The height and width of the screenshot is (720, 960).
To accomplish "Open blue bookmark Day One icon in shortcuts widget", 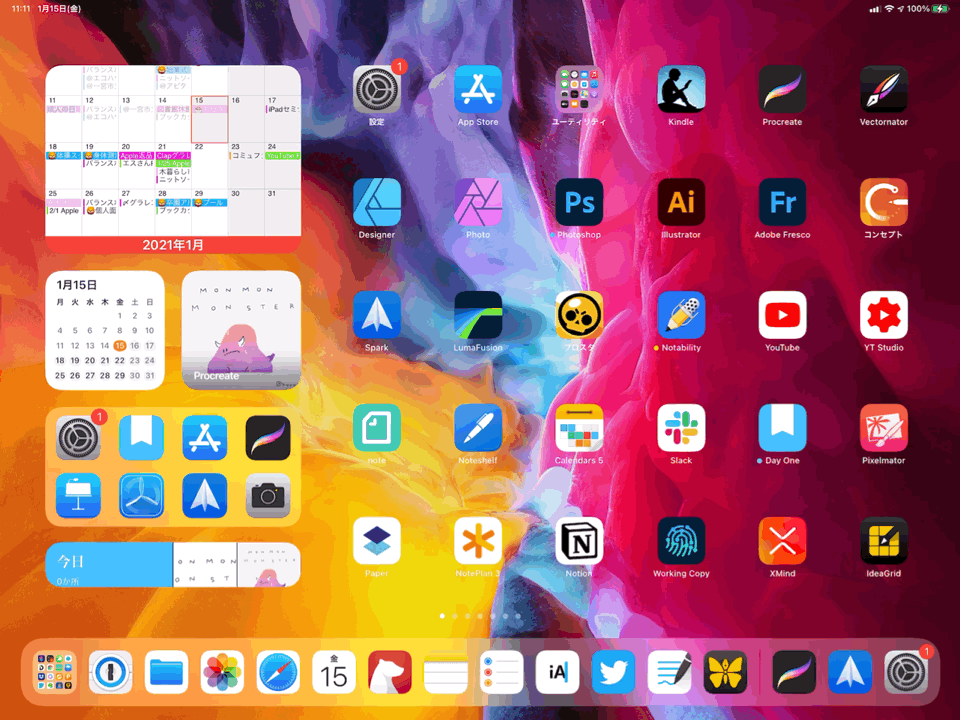I will (x=141, y=438).
